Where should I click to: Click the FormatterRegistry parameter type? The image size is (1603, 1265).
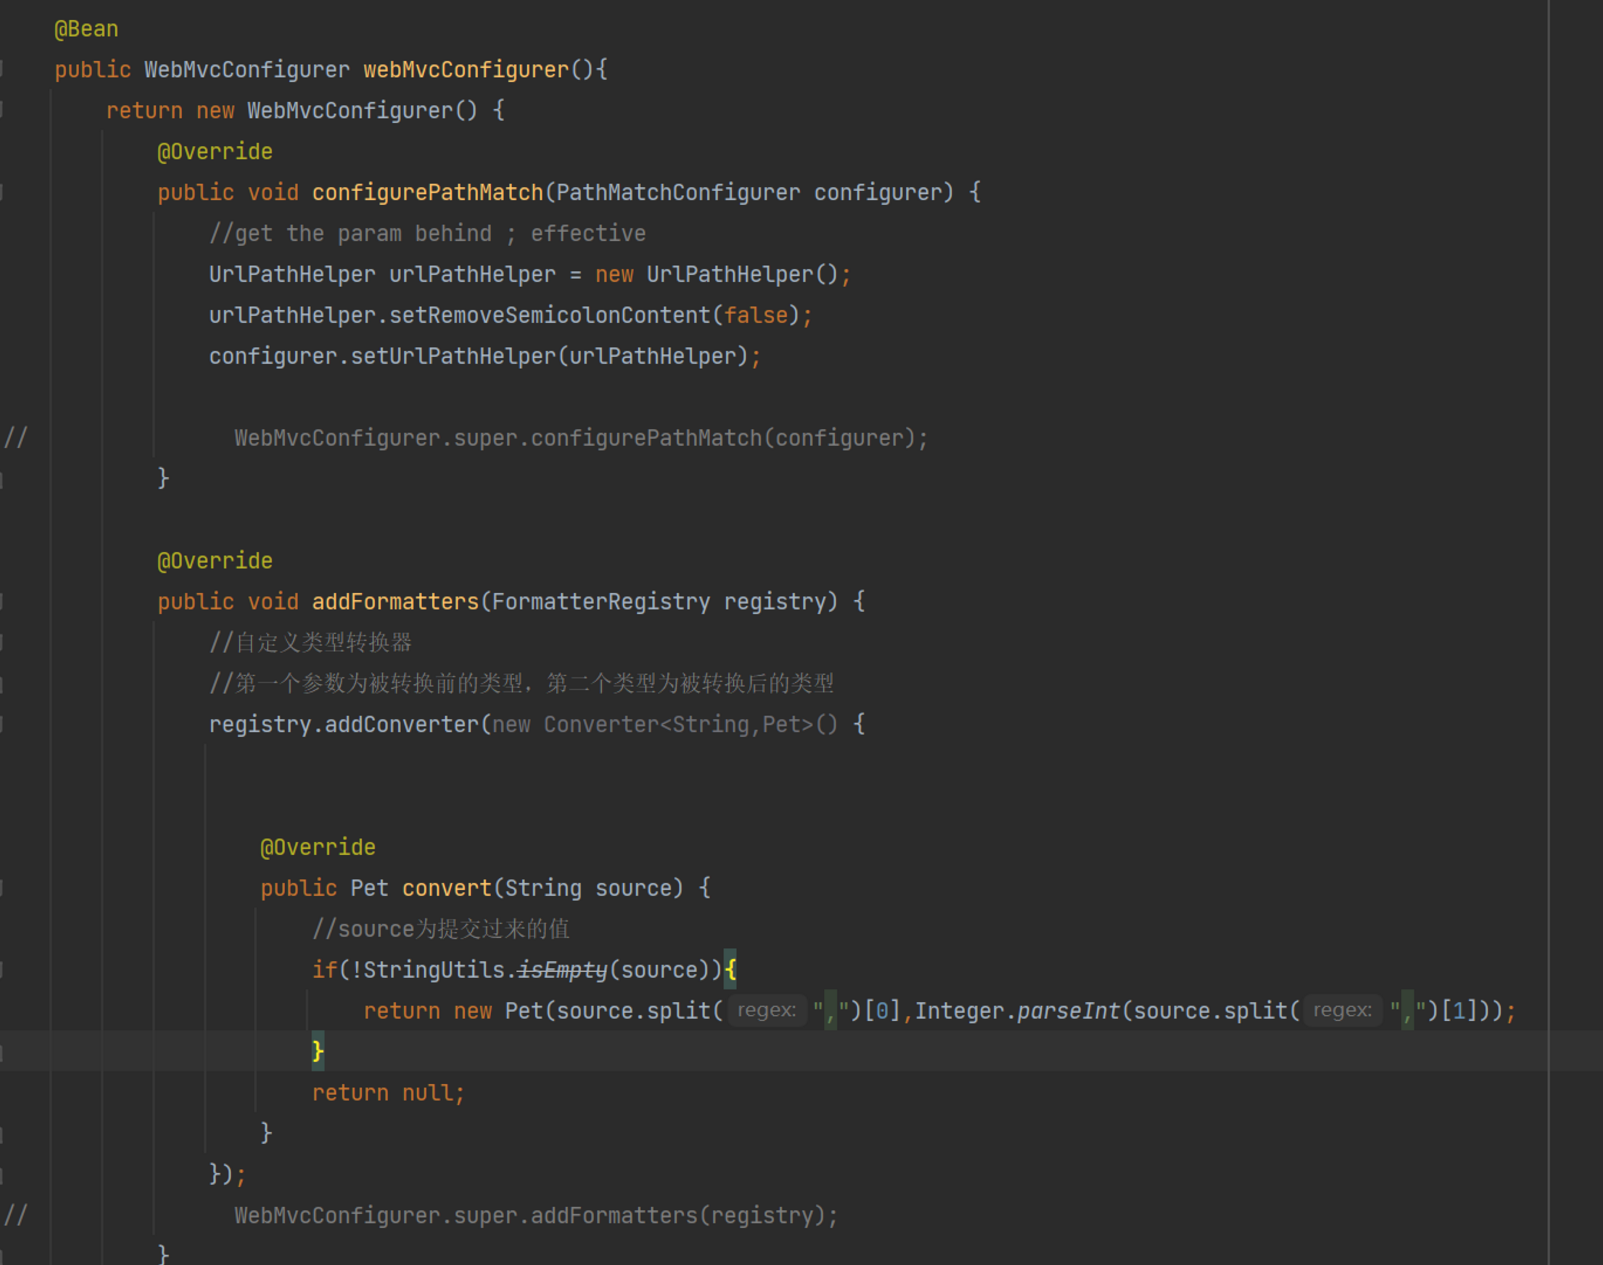pyautogui.click(x=600, y=602)
